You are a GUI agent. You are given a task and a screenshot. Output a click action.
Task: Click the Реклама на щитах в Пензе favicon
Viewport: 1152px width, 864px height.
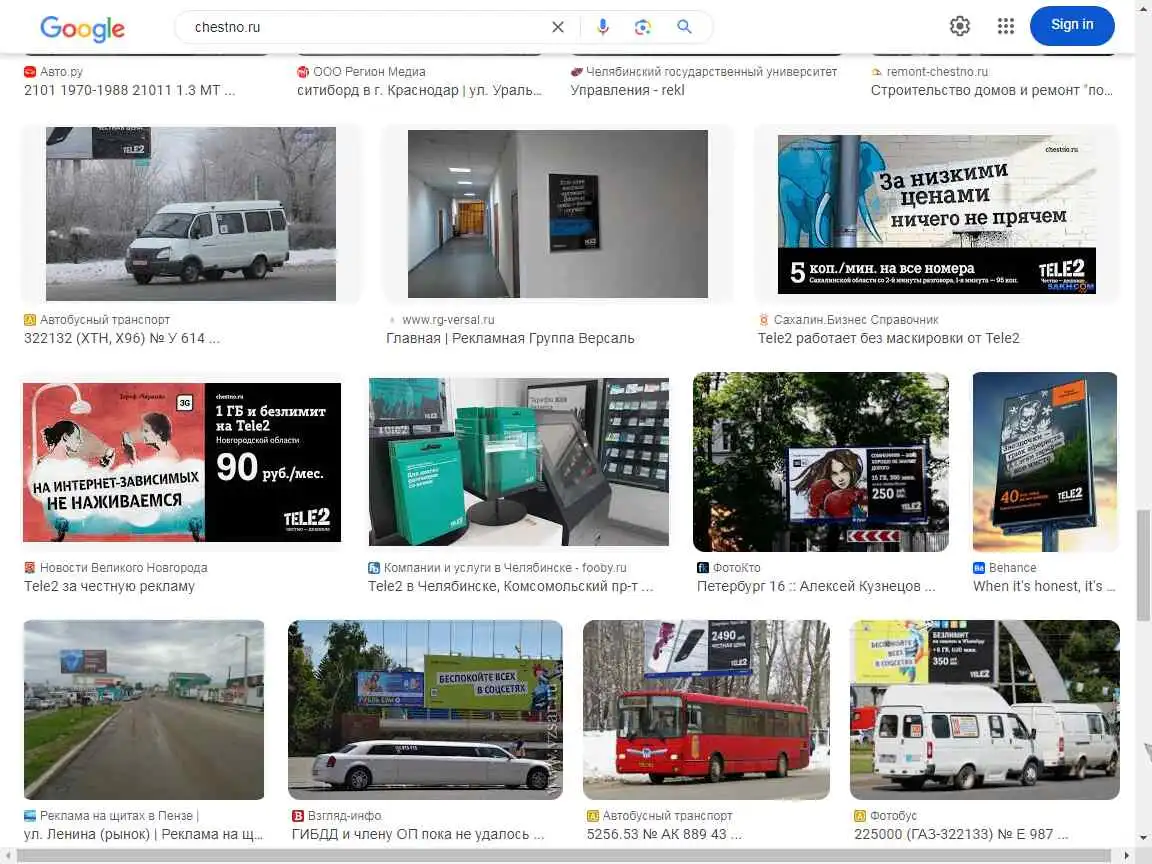click(x=30, y=816)
